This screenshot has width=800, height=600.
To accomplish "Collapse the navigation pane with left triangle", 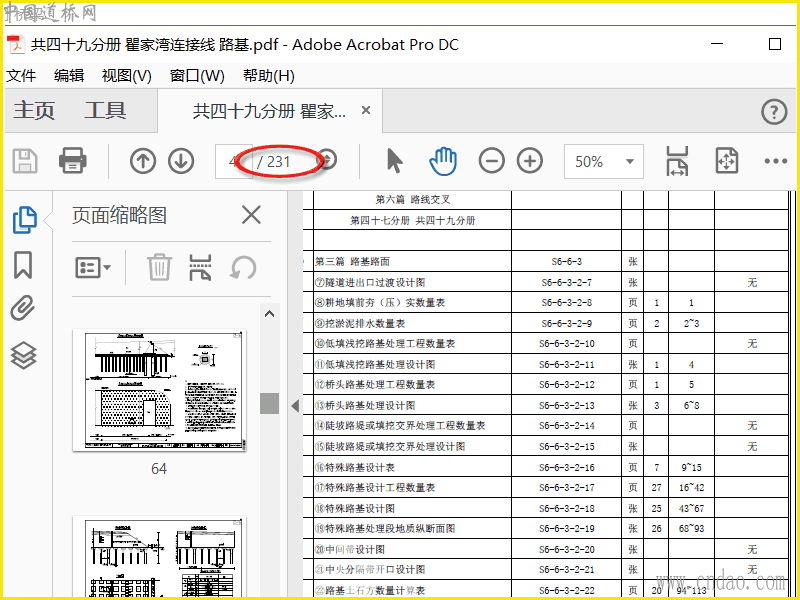I will tap(295, 406).
